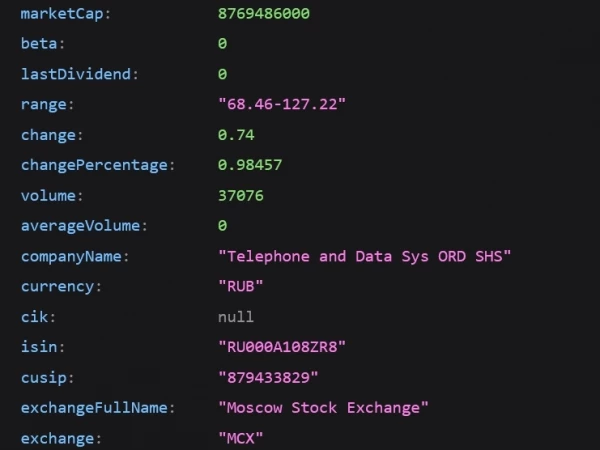Select the "Moscow Stock Exchange" string
This screenshot has height=450, width=600.
[x=323, y=408]
